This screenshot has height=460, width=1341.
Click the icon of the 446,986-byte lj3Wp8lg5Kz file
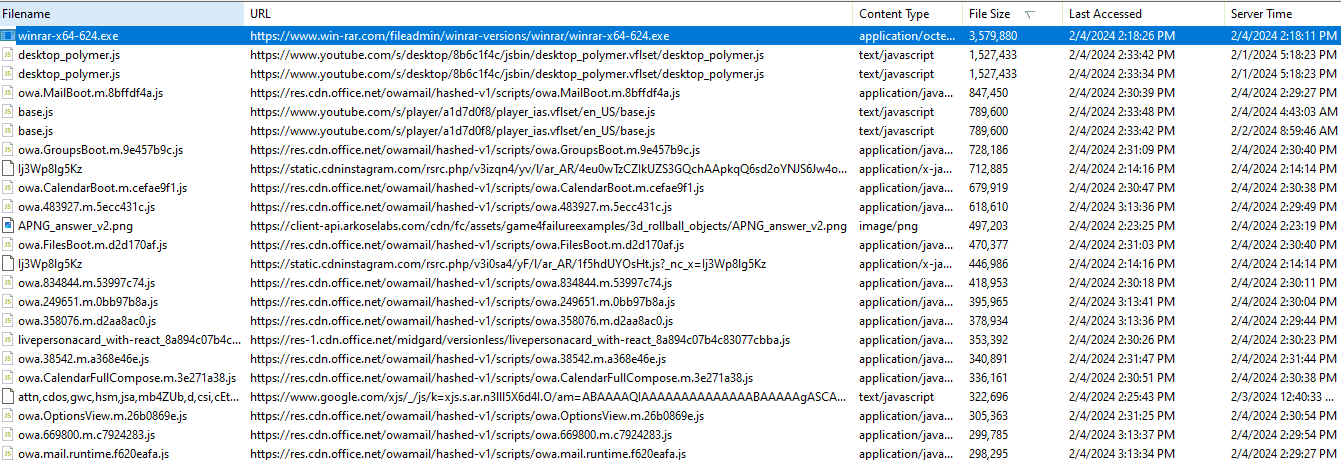(8, 263)
